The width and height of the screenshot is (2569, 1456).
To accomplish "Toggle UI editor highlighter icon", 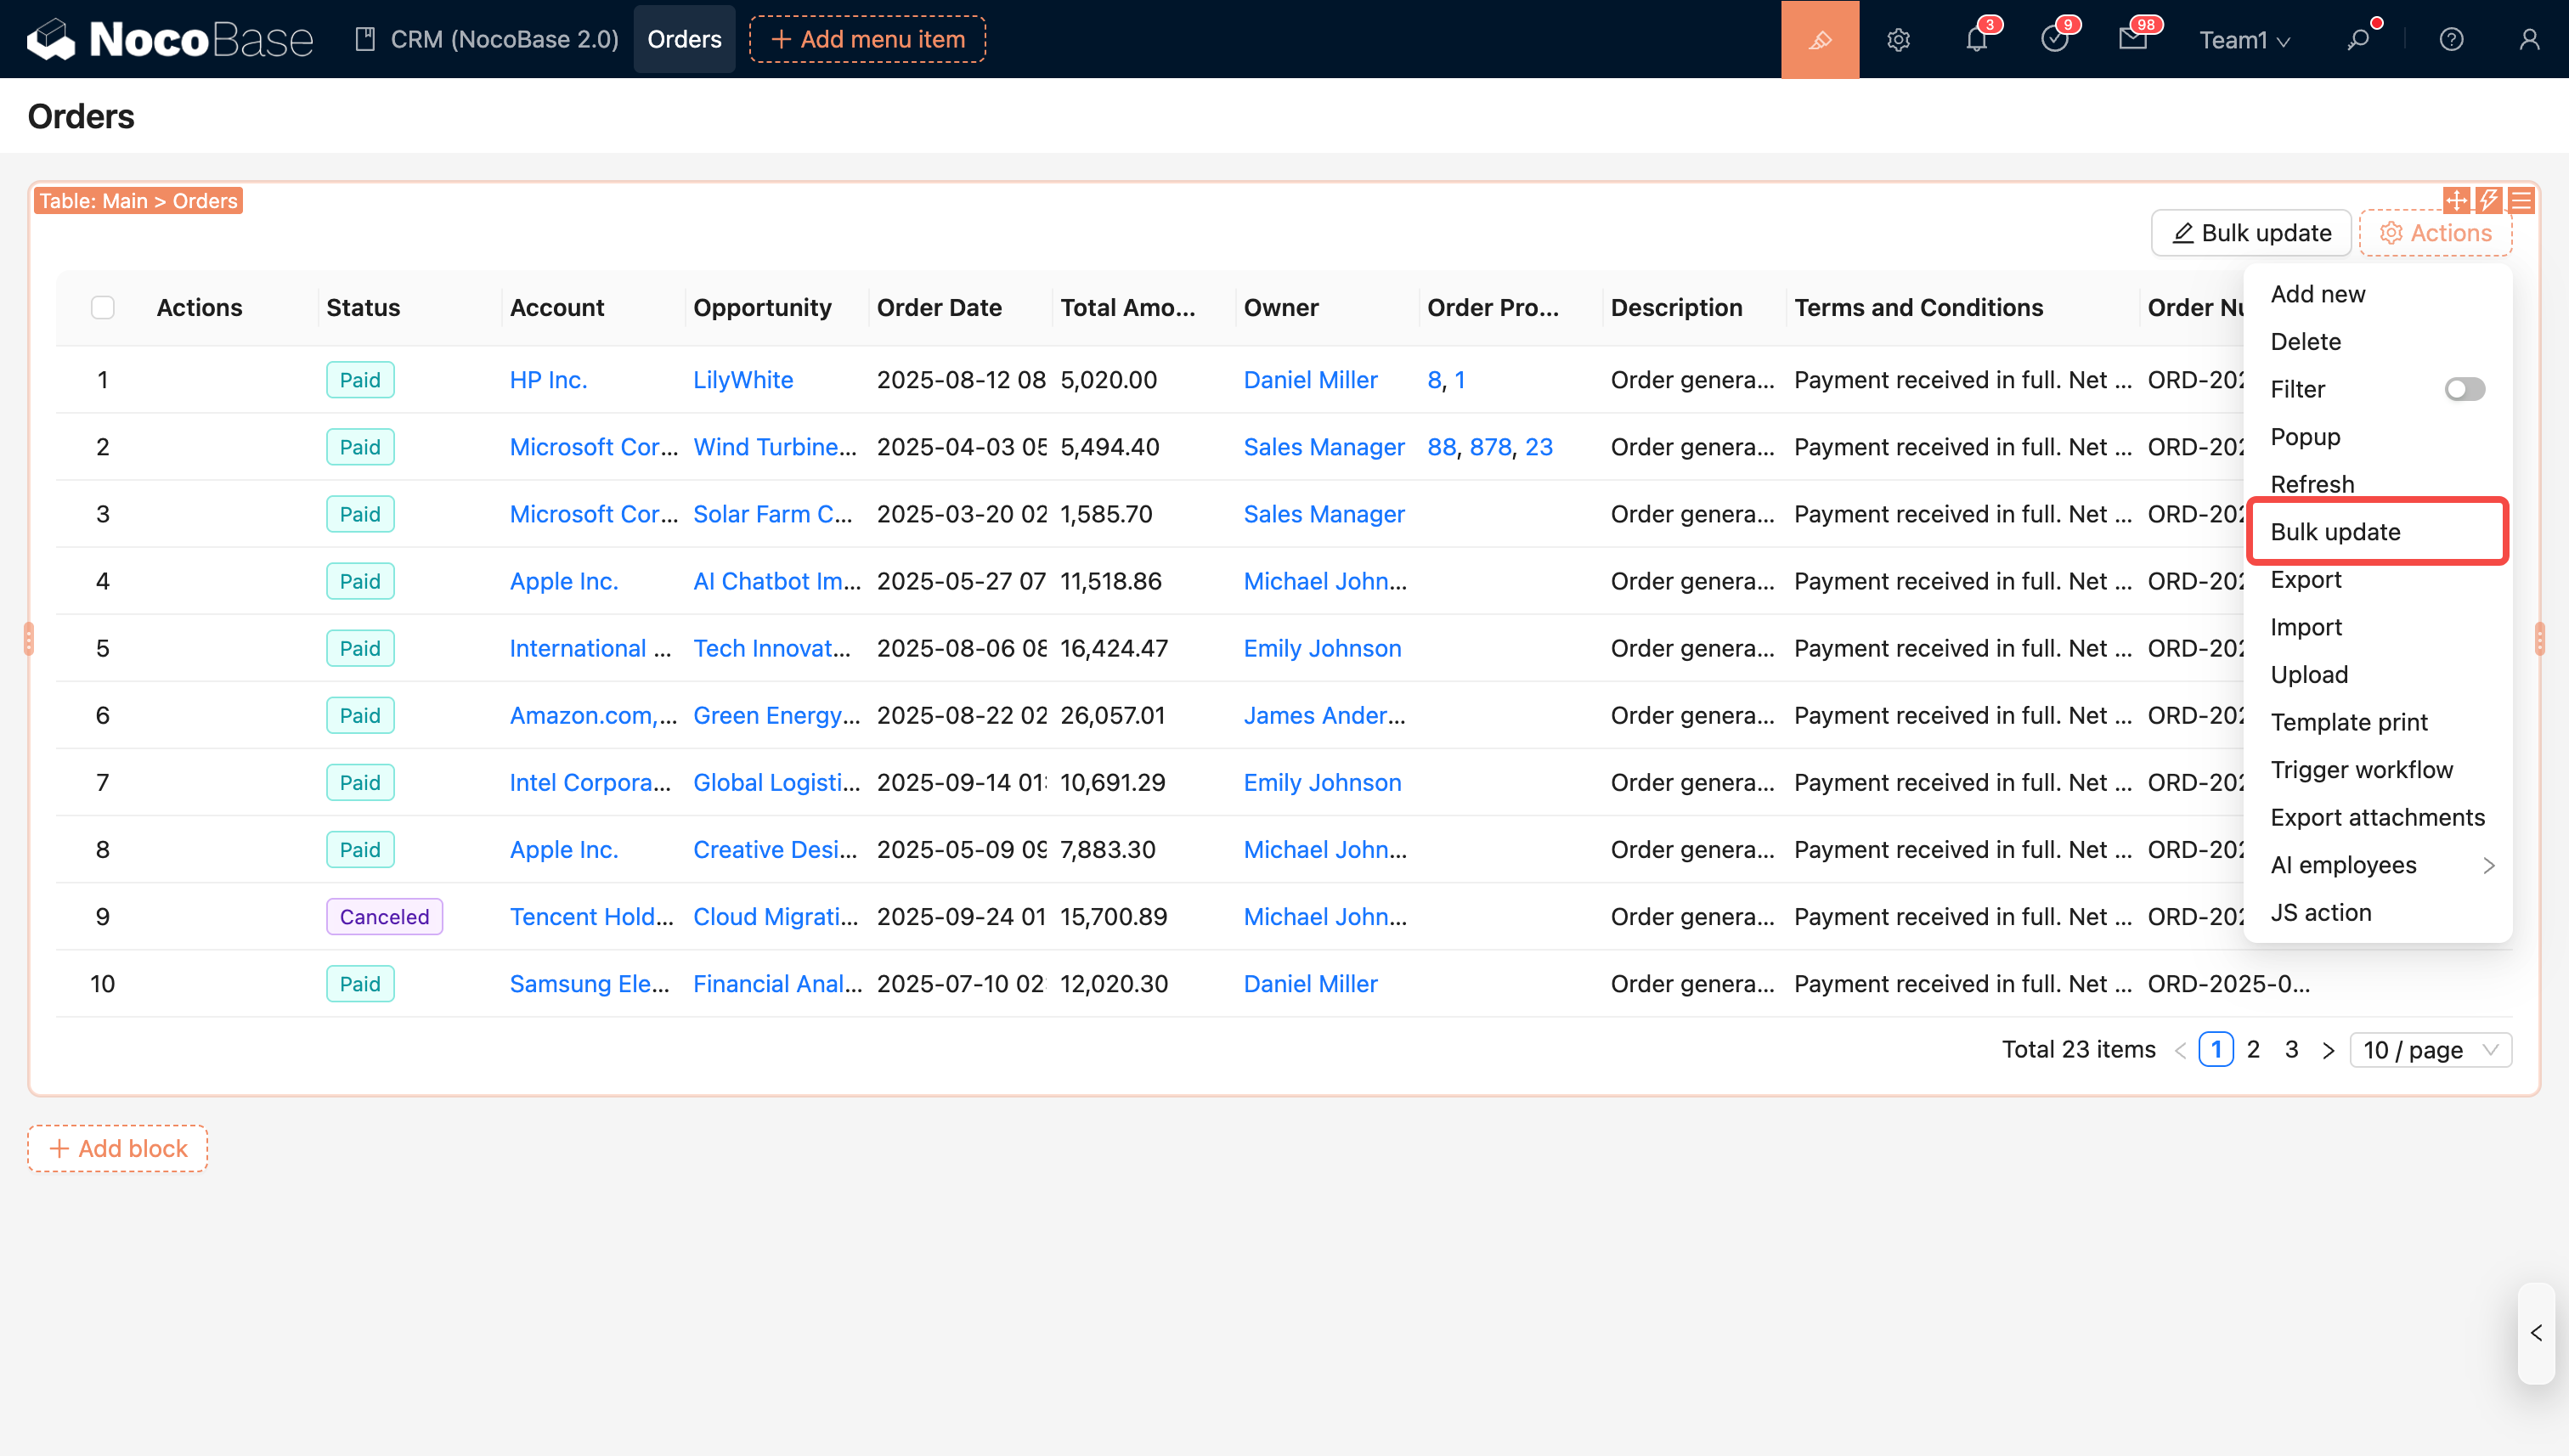I will tap(1819, 39).
